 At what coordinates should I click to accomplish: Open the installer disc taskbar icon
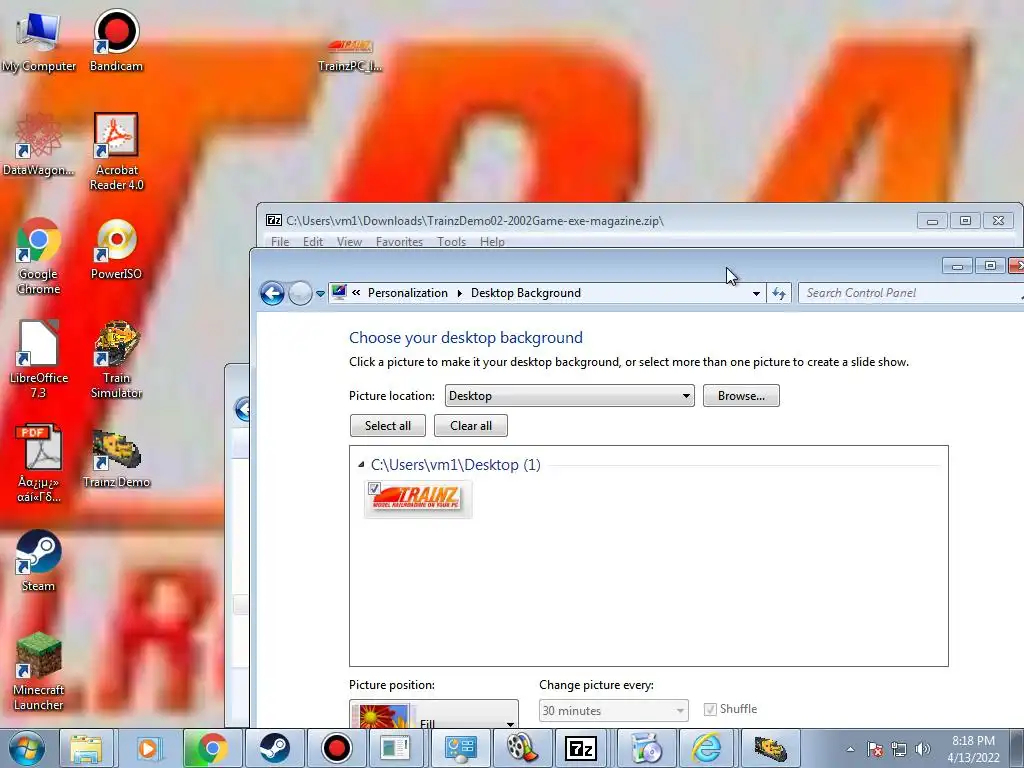646,748
